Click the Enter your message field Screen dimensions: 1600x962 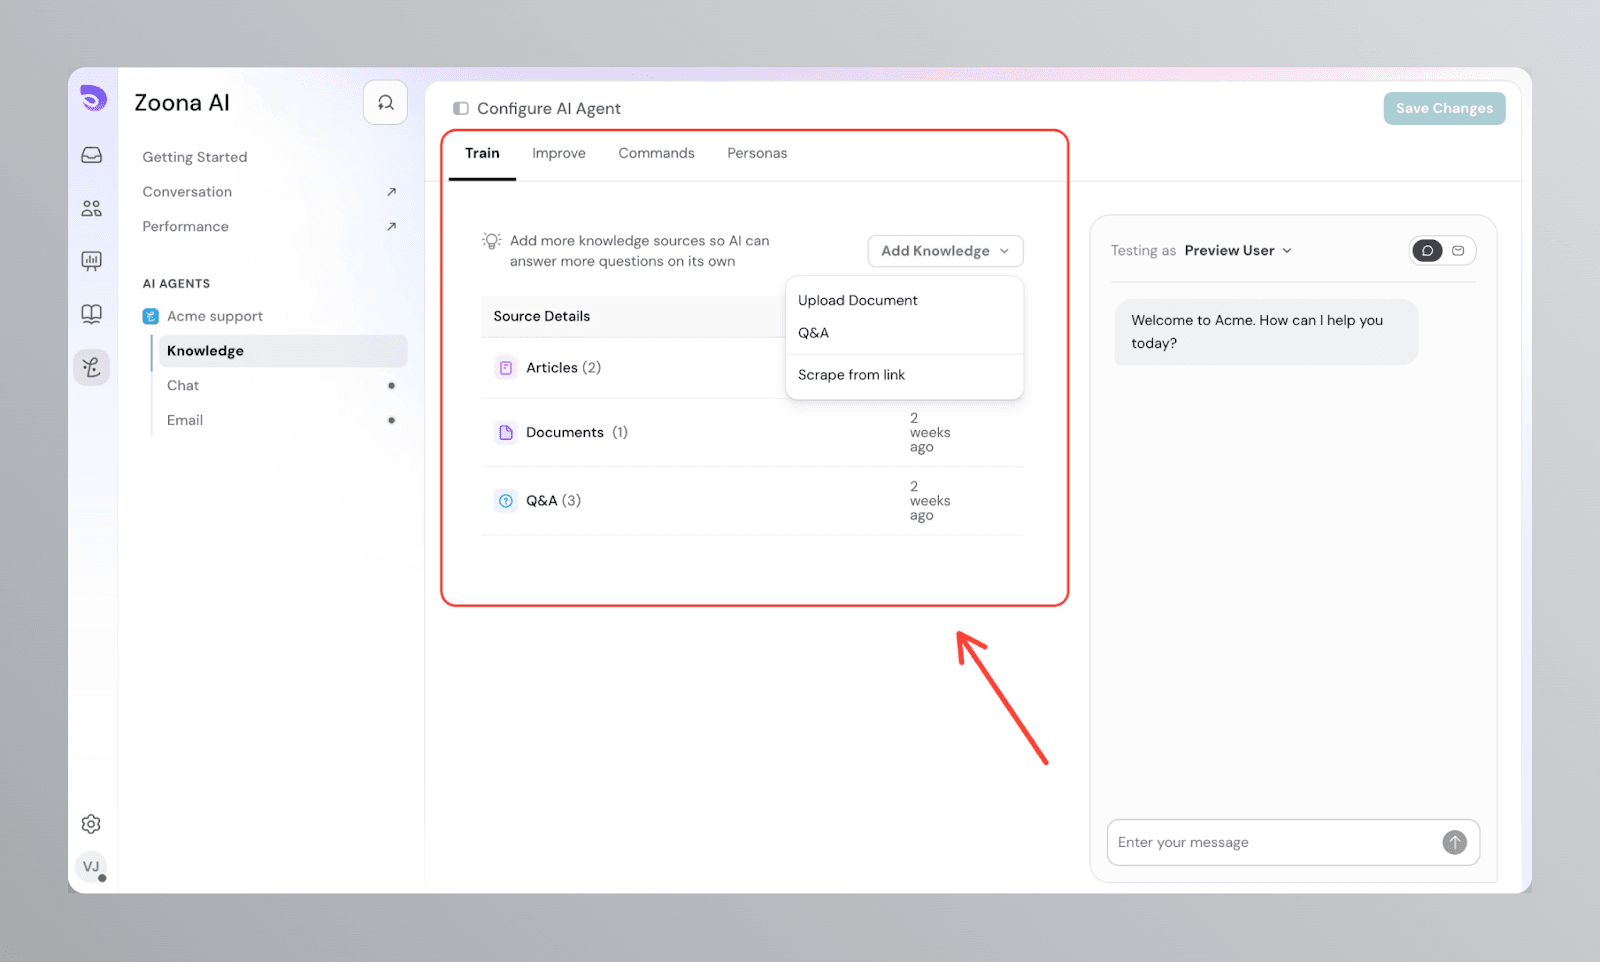pyautogui.click(x=1272, y=842)
